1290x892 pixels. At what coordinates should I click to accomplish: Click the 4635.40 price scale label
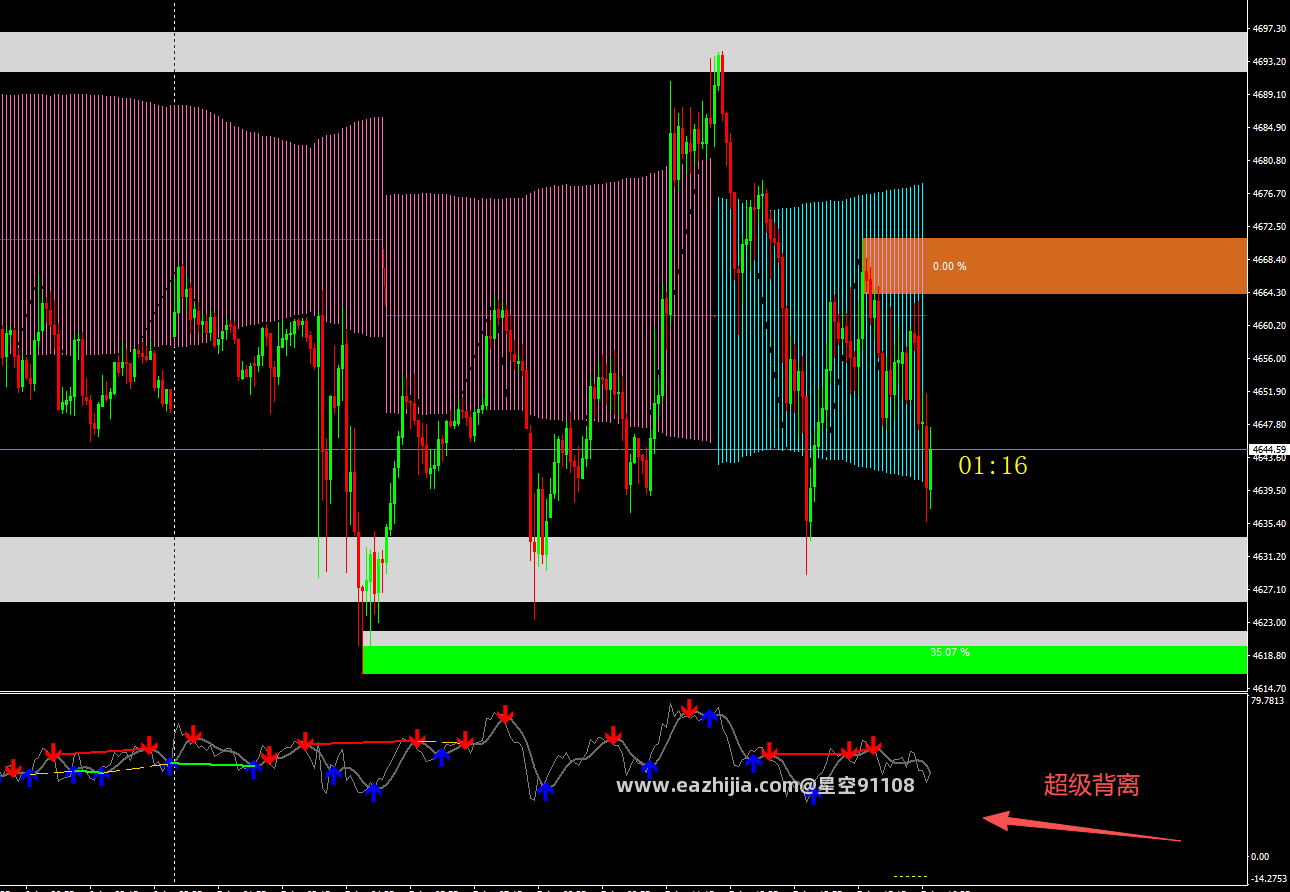(1268, 524)
